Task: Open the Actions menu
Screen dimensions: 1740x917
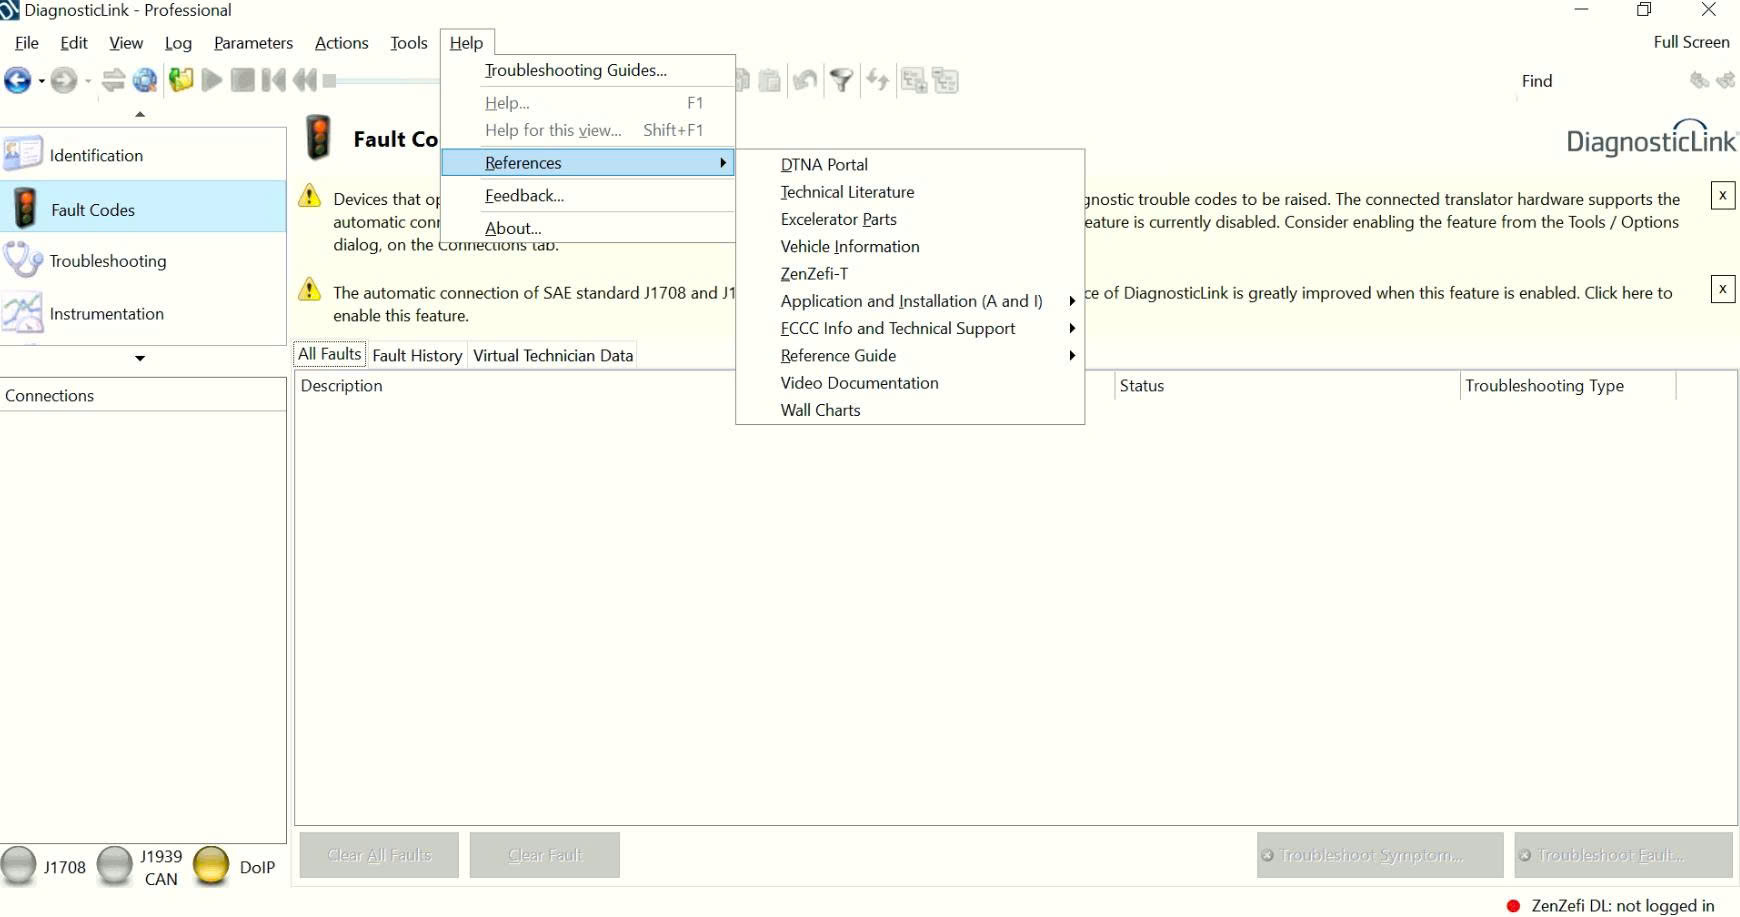Action: [341, 43]
